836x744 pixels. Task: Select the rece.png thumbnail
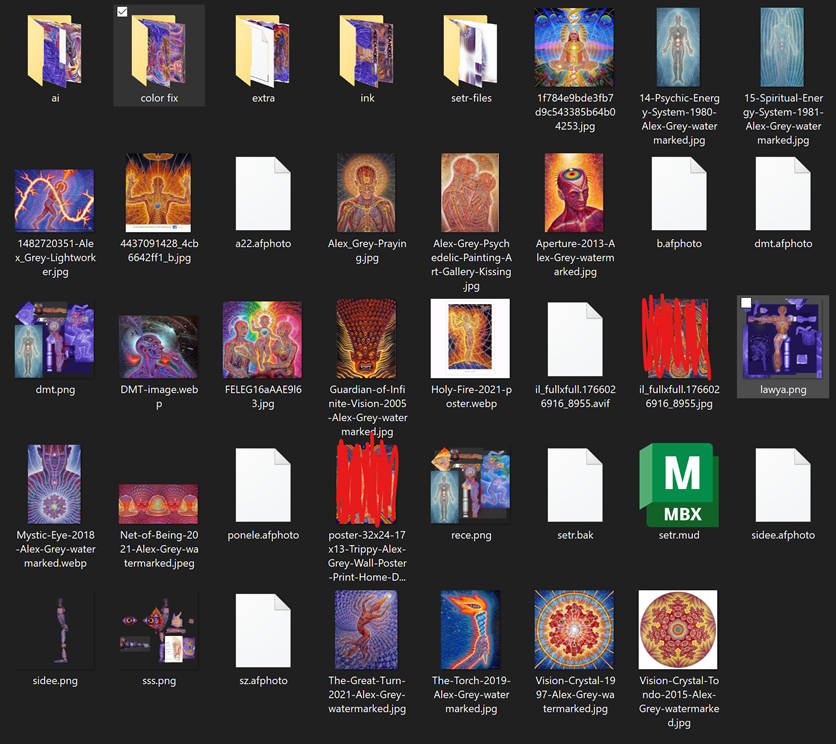[470, 486]
